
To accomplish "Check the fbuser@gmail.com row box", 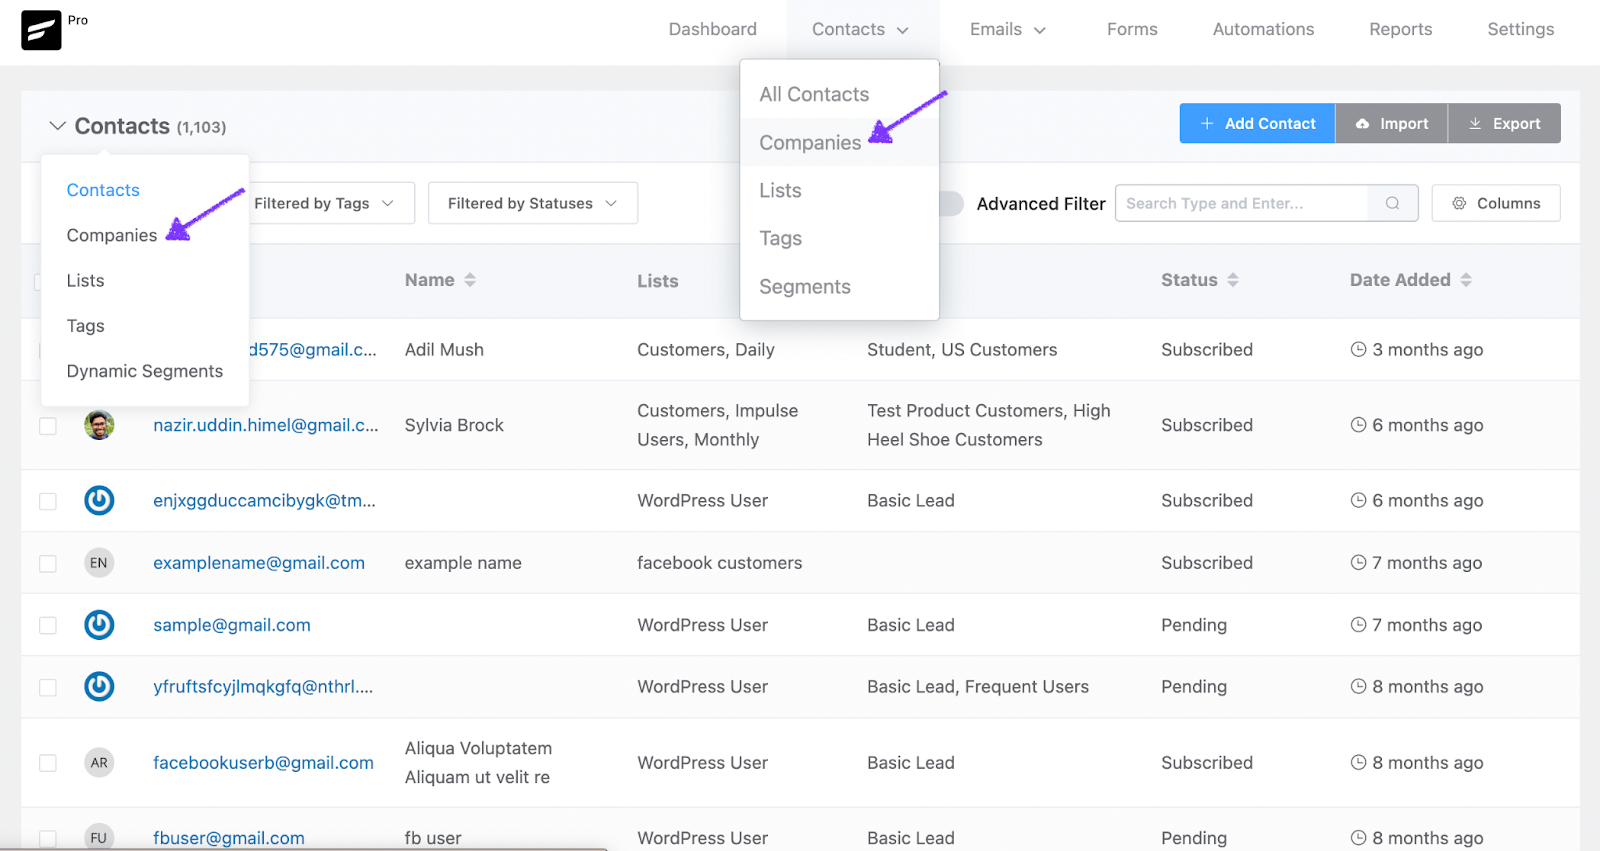I will click(x=48, y=839).
